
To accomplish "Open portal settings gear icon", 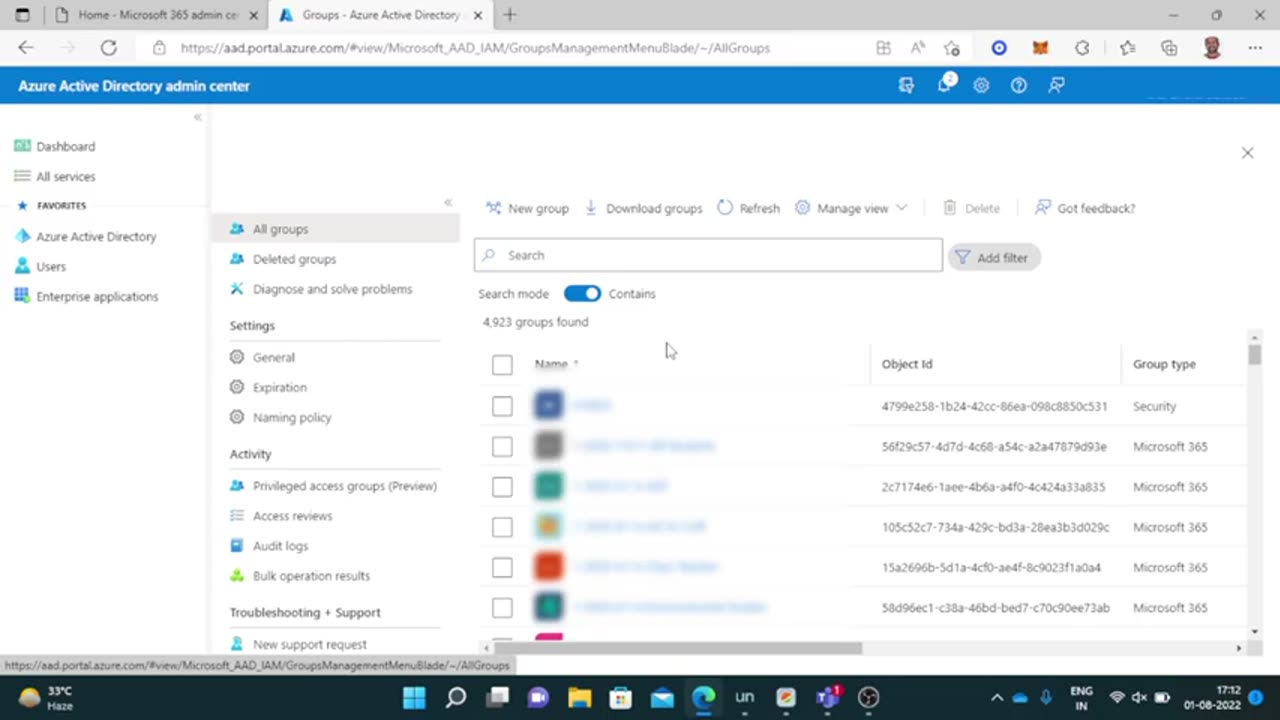I will tap(981, 85).
